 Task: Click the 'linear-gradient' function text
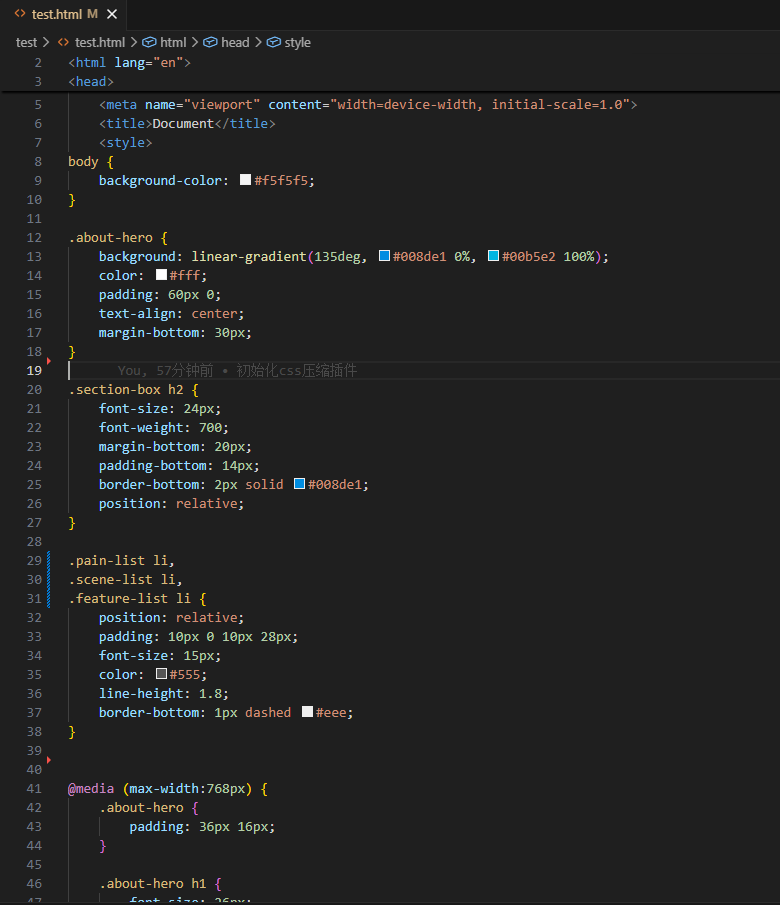(x=249, y=256)
